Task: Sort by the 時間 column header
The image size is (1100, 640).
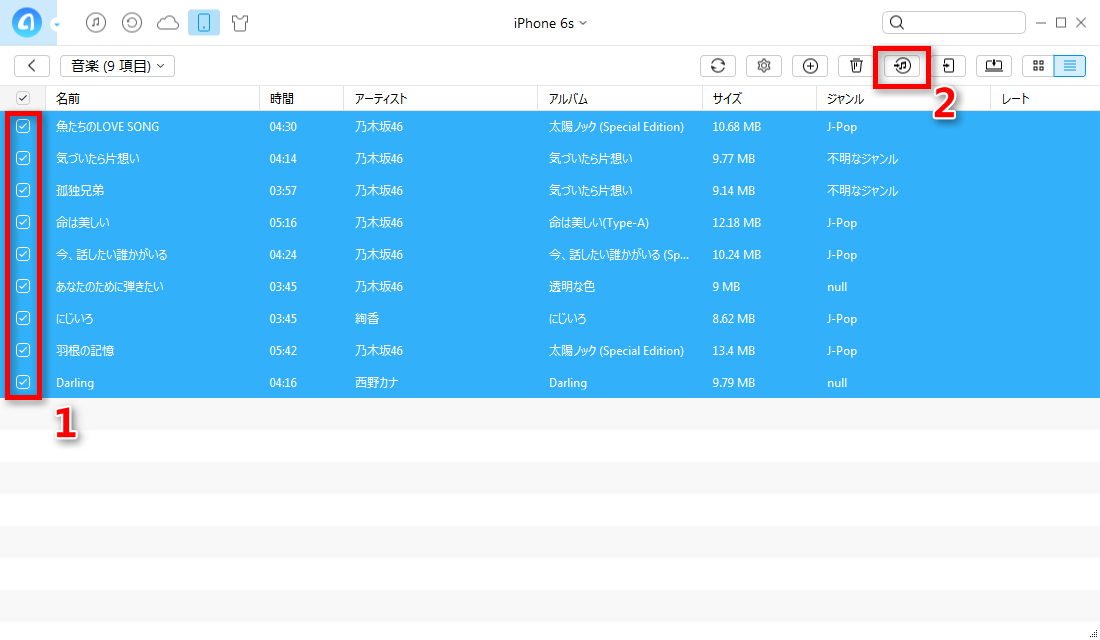Action: [302, 99]
